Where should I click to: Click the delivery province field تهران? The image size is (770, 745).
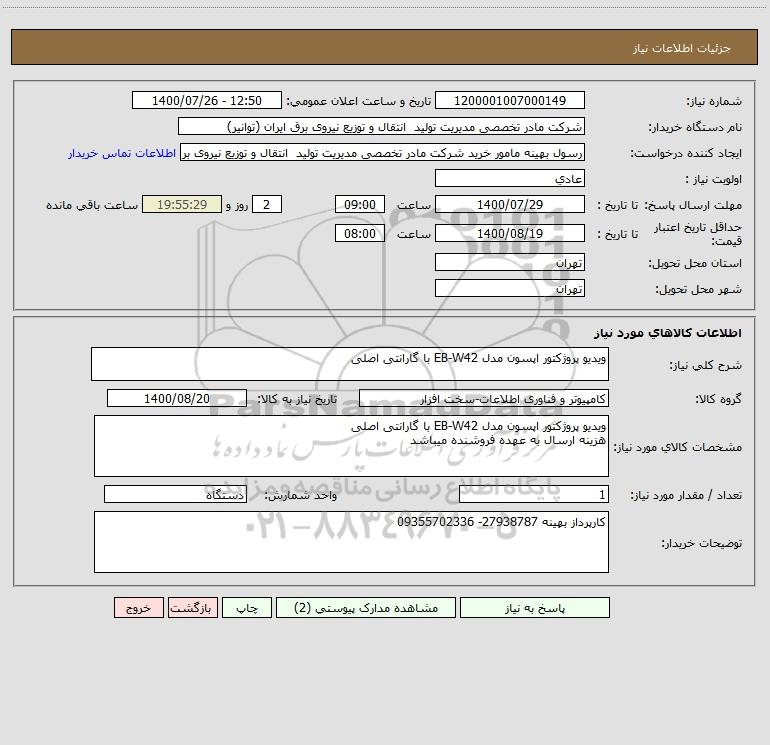(x=510, y=262)
